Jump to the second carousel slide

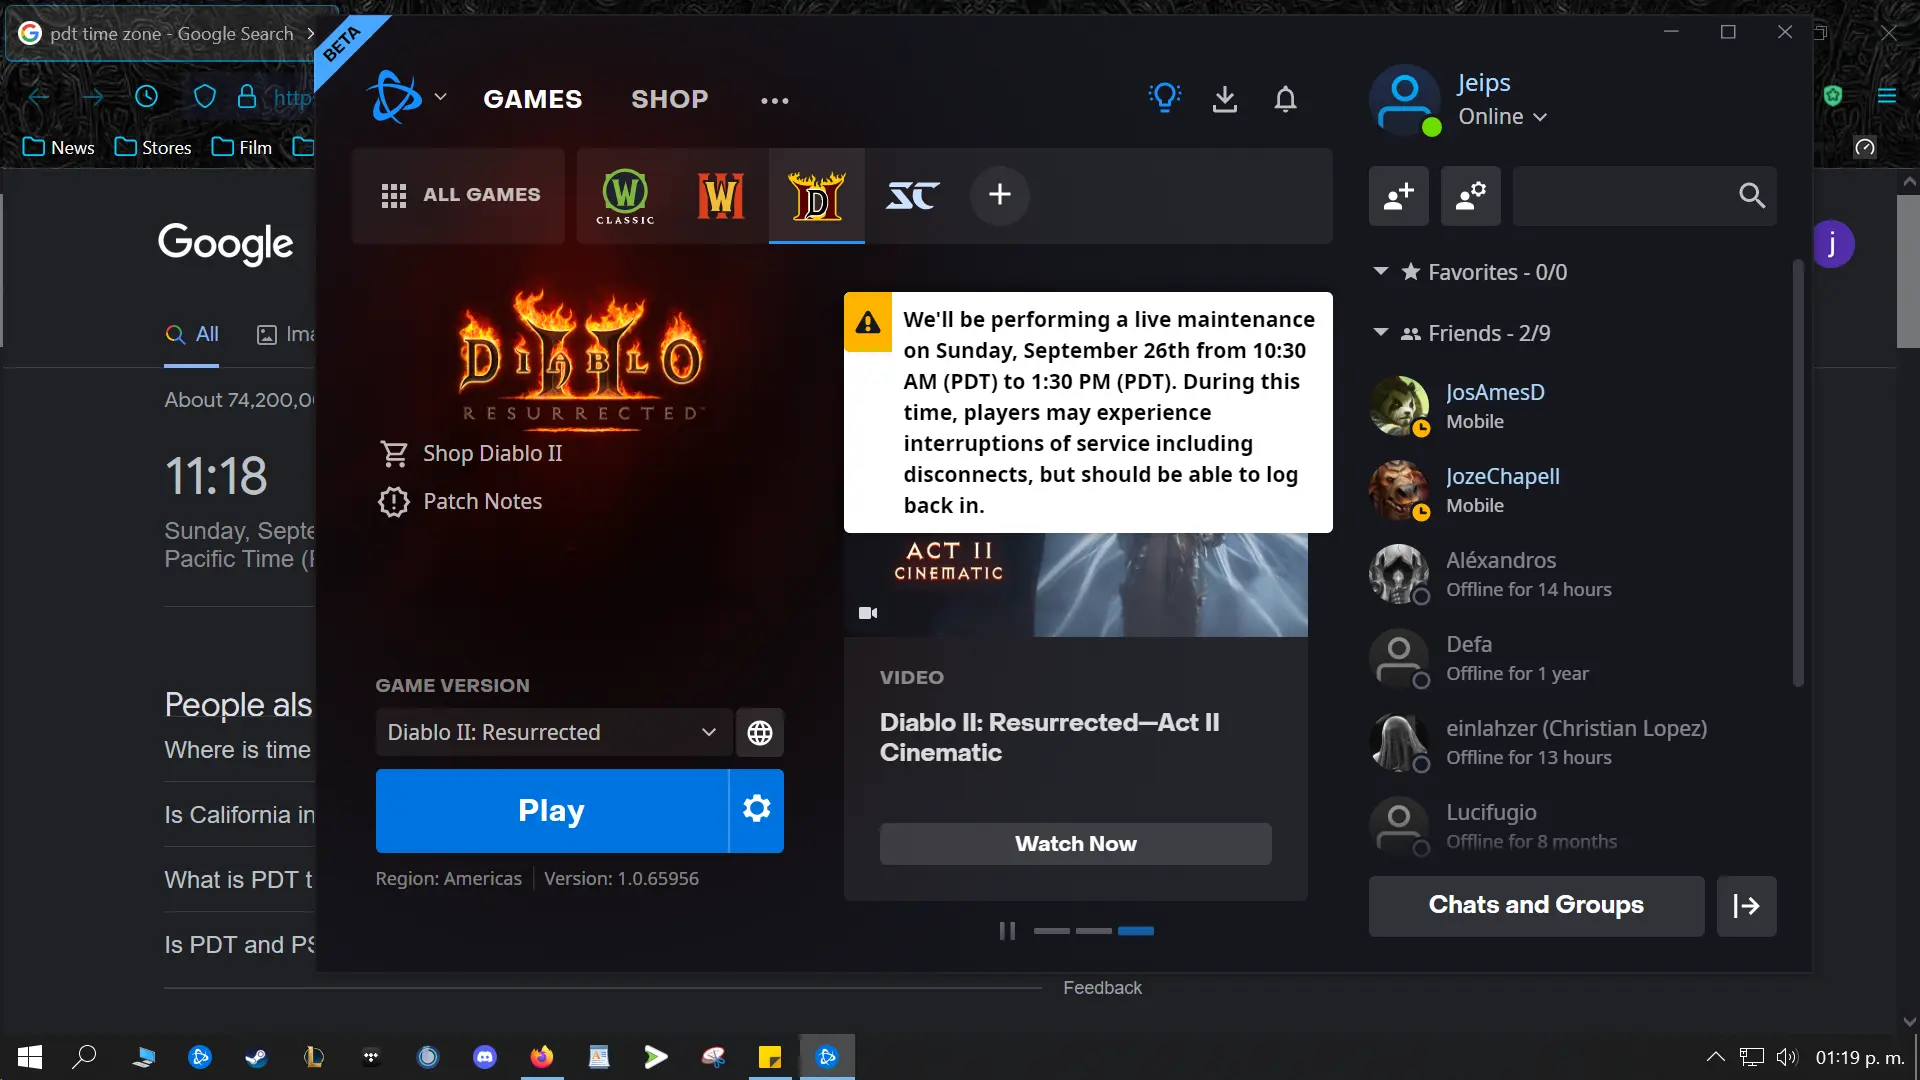tap(1093, 931)
